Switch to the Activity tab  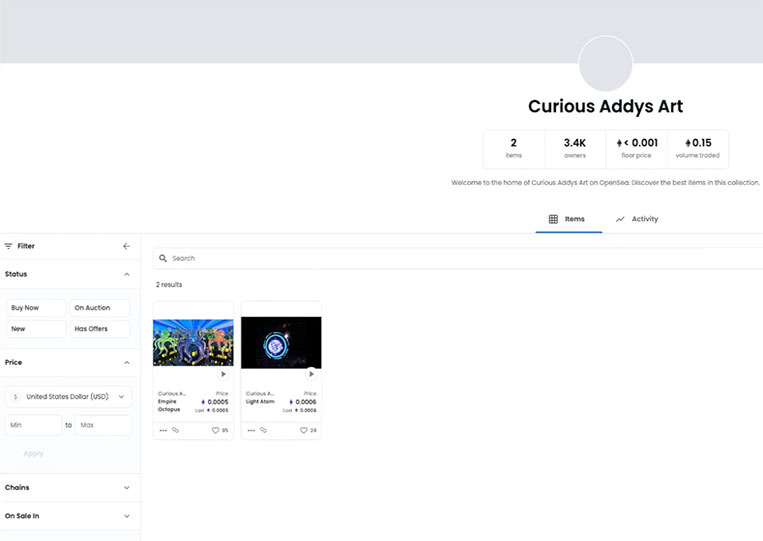click(x=637, y=219)
